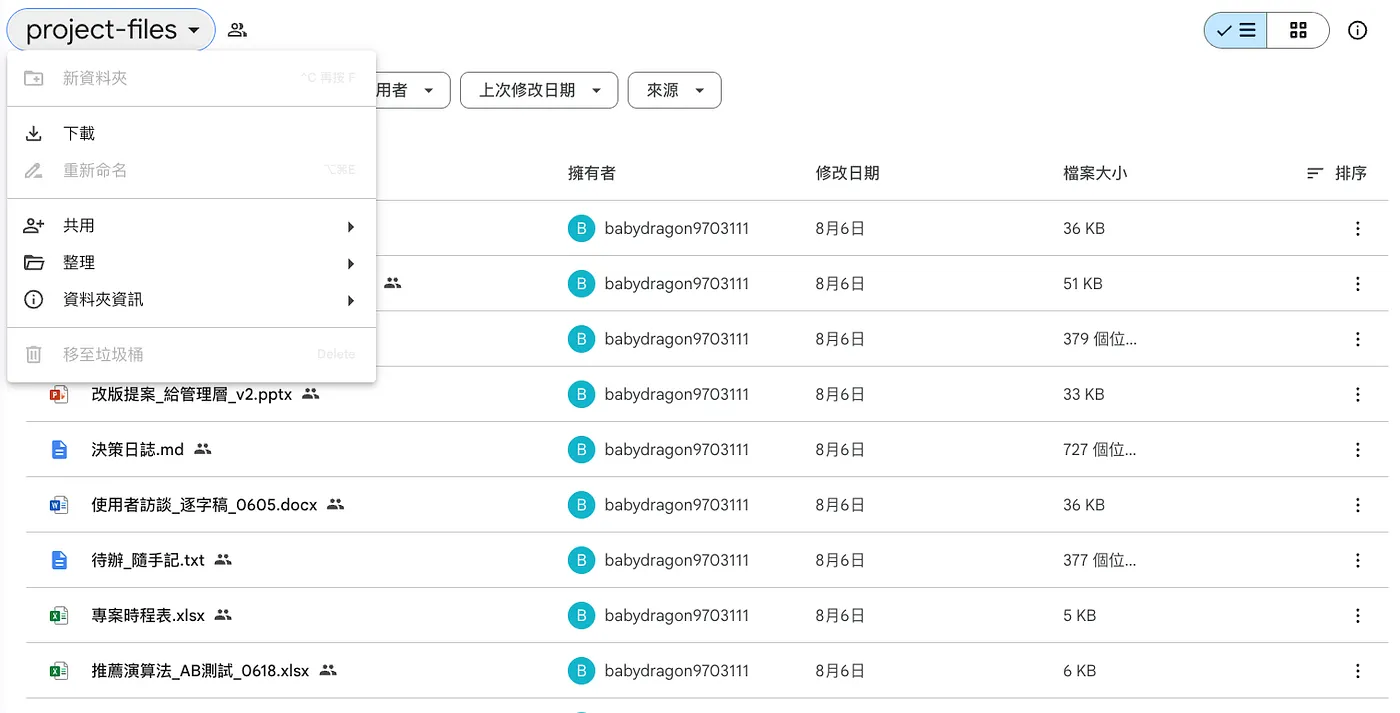The height and width of the screenshot is (713, 1400).
Task: Open the project-files folder dropdown
Action: click(111, 30)
